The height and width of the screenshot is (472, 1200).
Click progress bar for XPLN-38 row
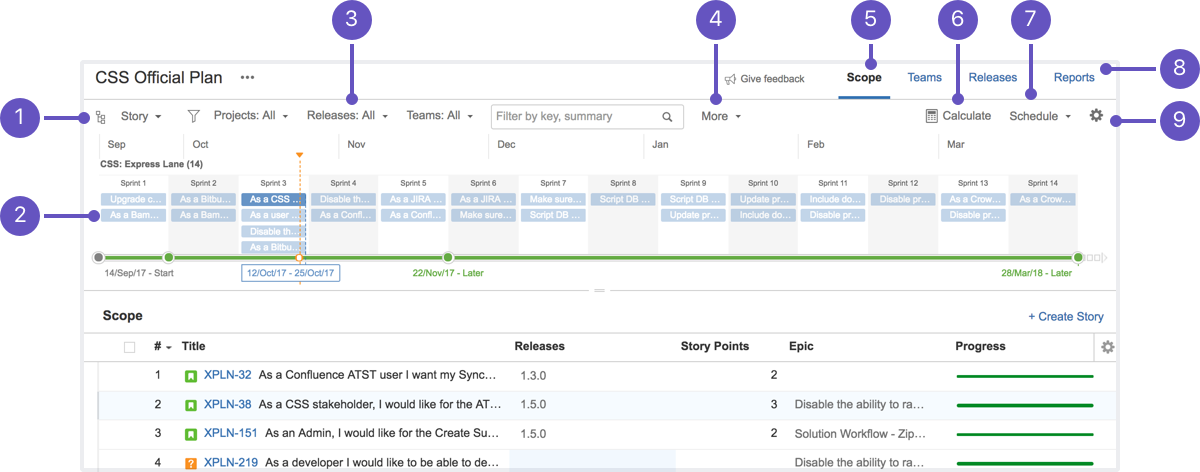point(1025,405)
